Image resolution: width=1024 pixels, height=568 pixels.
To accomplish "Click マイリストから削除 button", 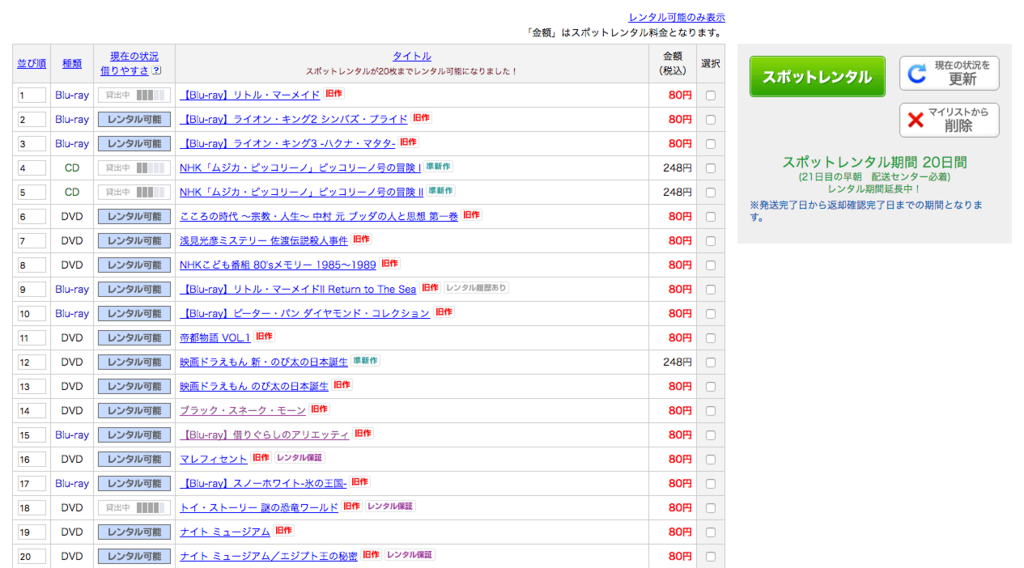I will 949,120.
